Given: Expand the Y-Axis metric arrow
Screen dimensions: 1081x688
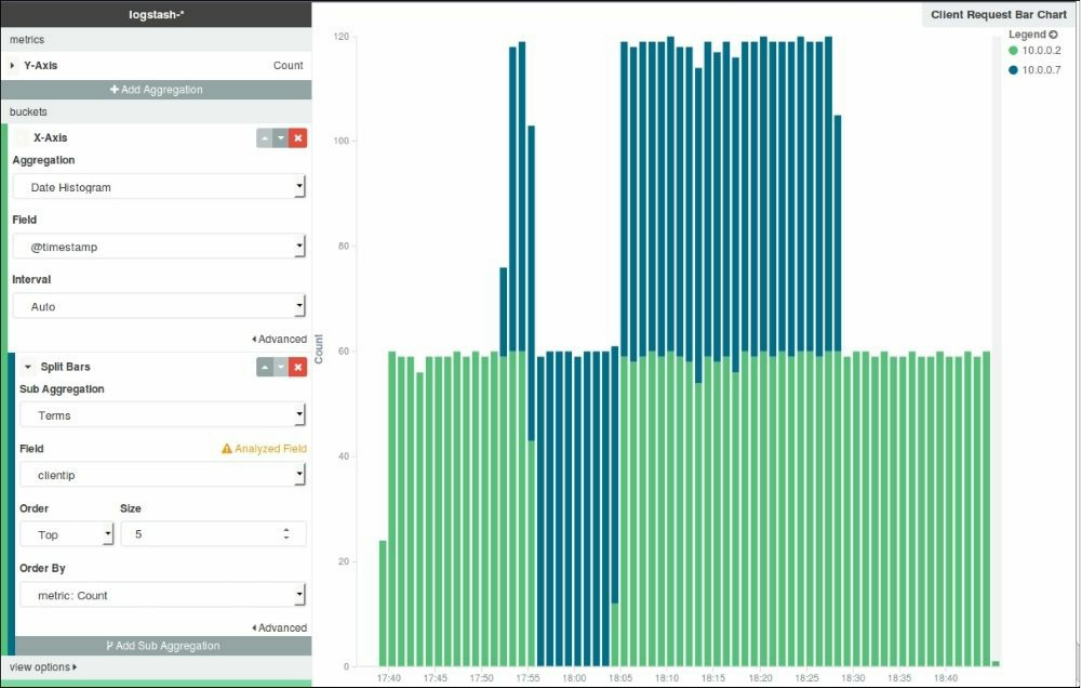Looking at the screenshot, I should click(x=12, y=65).
